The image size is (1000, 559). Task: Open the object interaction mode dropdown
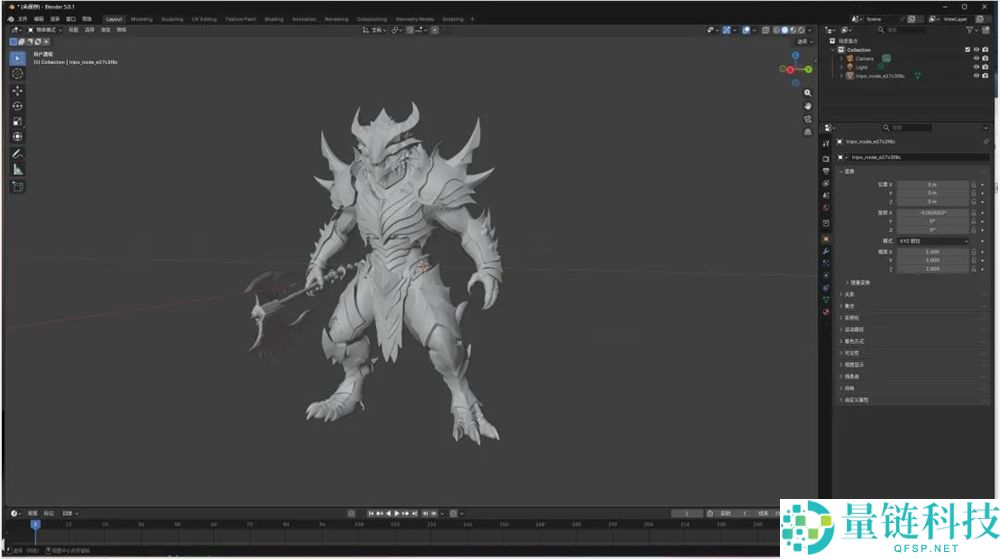pos(44,30)
